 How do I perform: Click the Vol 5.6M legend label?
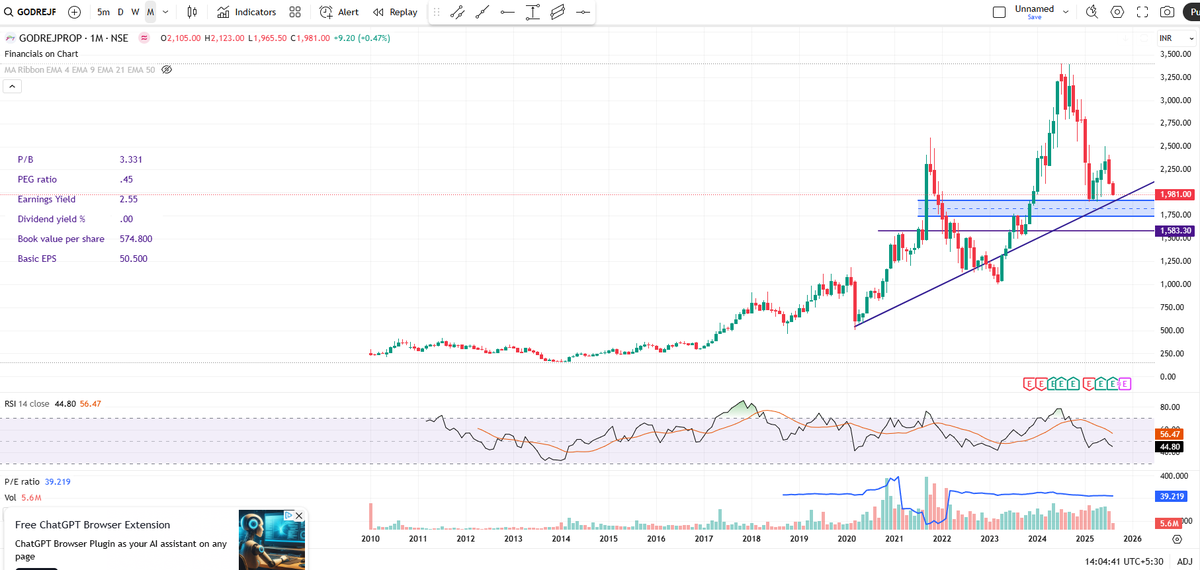tap(22, 497)
